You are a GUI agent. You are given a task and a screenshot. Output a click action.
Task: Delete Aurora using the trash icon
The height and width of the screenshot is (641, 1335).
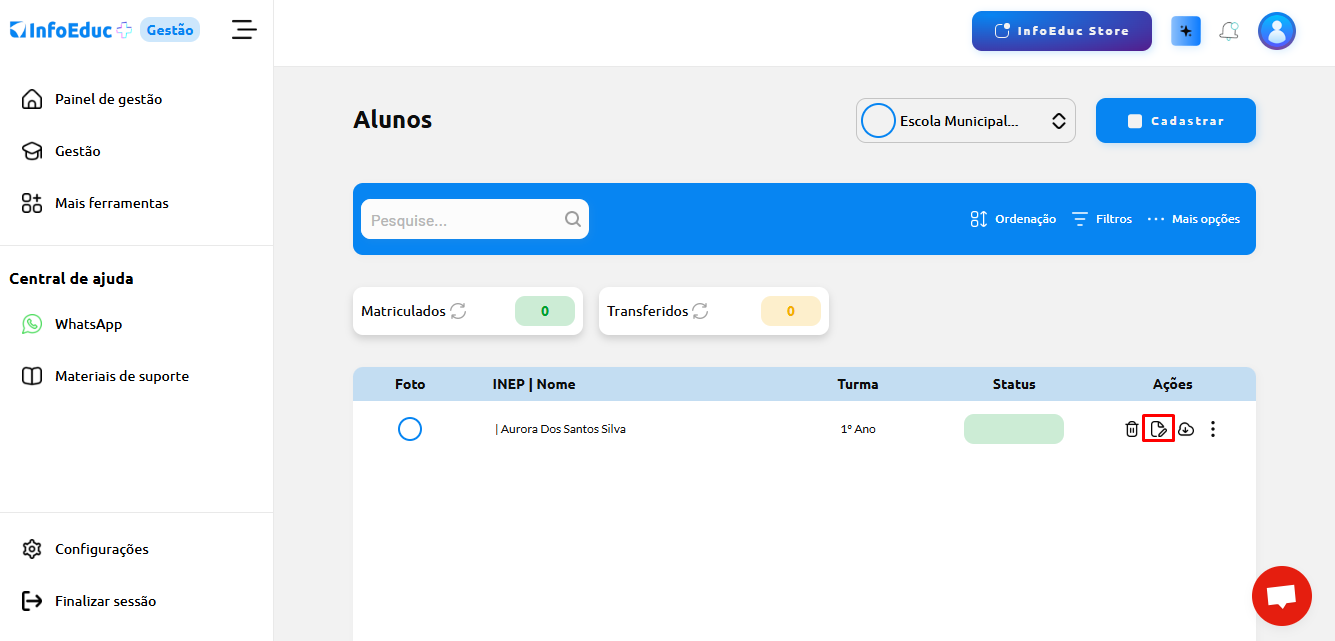pyautogui.click(x=1132, y=429)
